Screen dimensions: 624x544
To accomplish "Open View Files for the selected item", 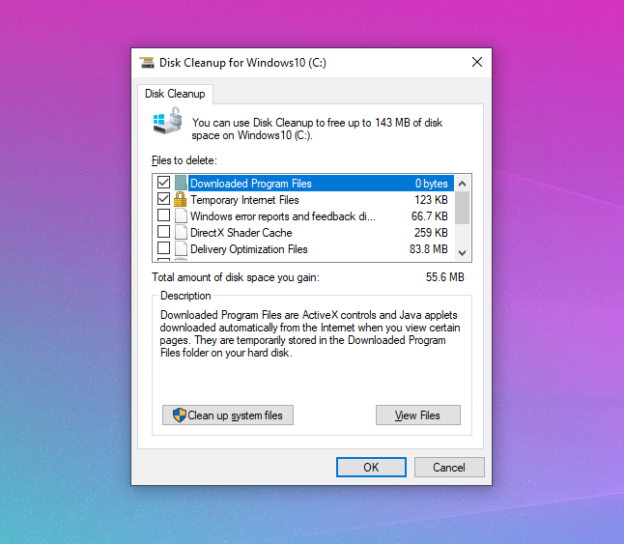I will [418, 415].
